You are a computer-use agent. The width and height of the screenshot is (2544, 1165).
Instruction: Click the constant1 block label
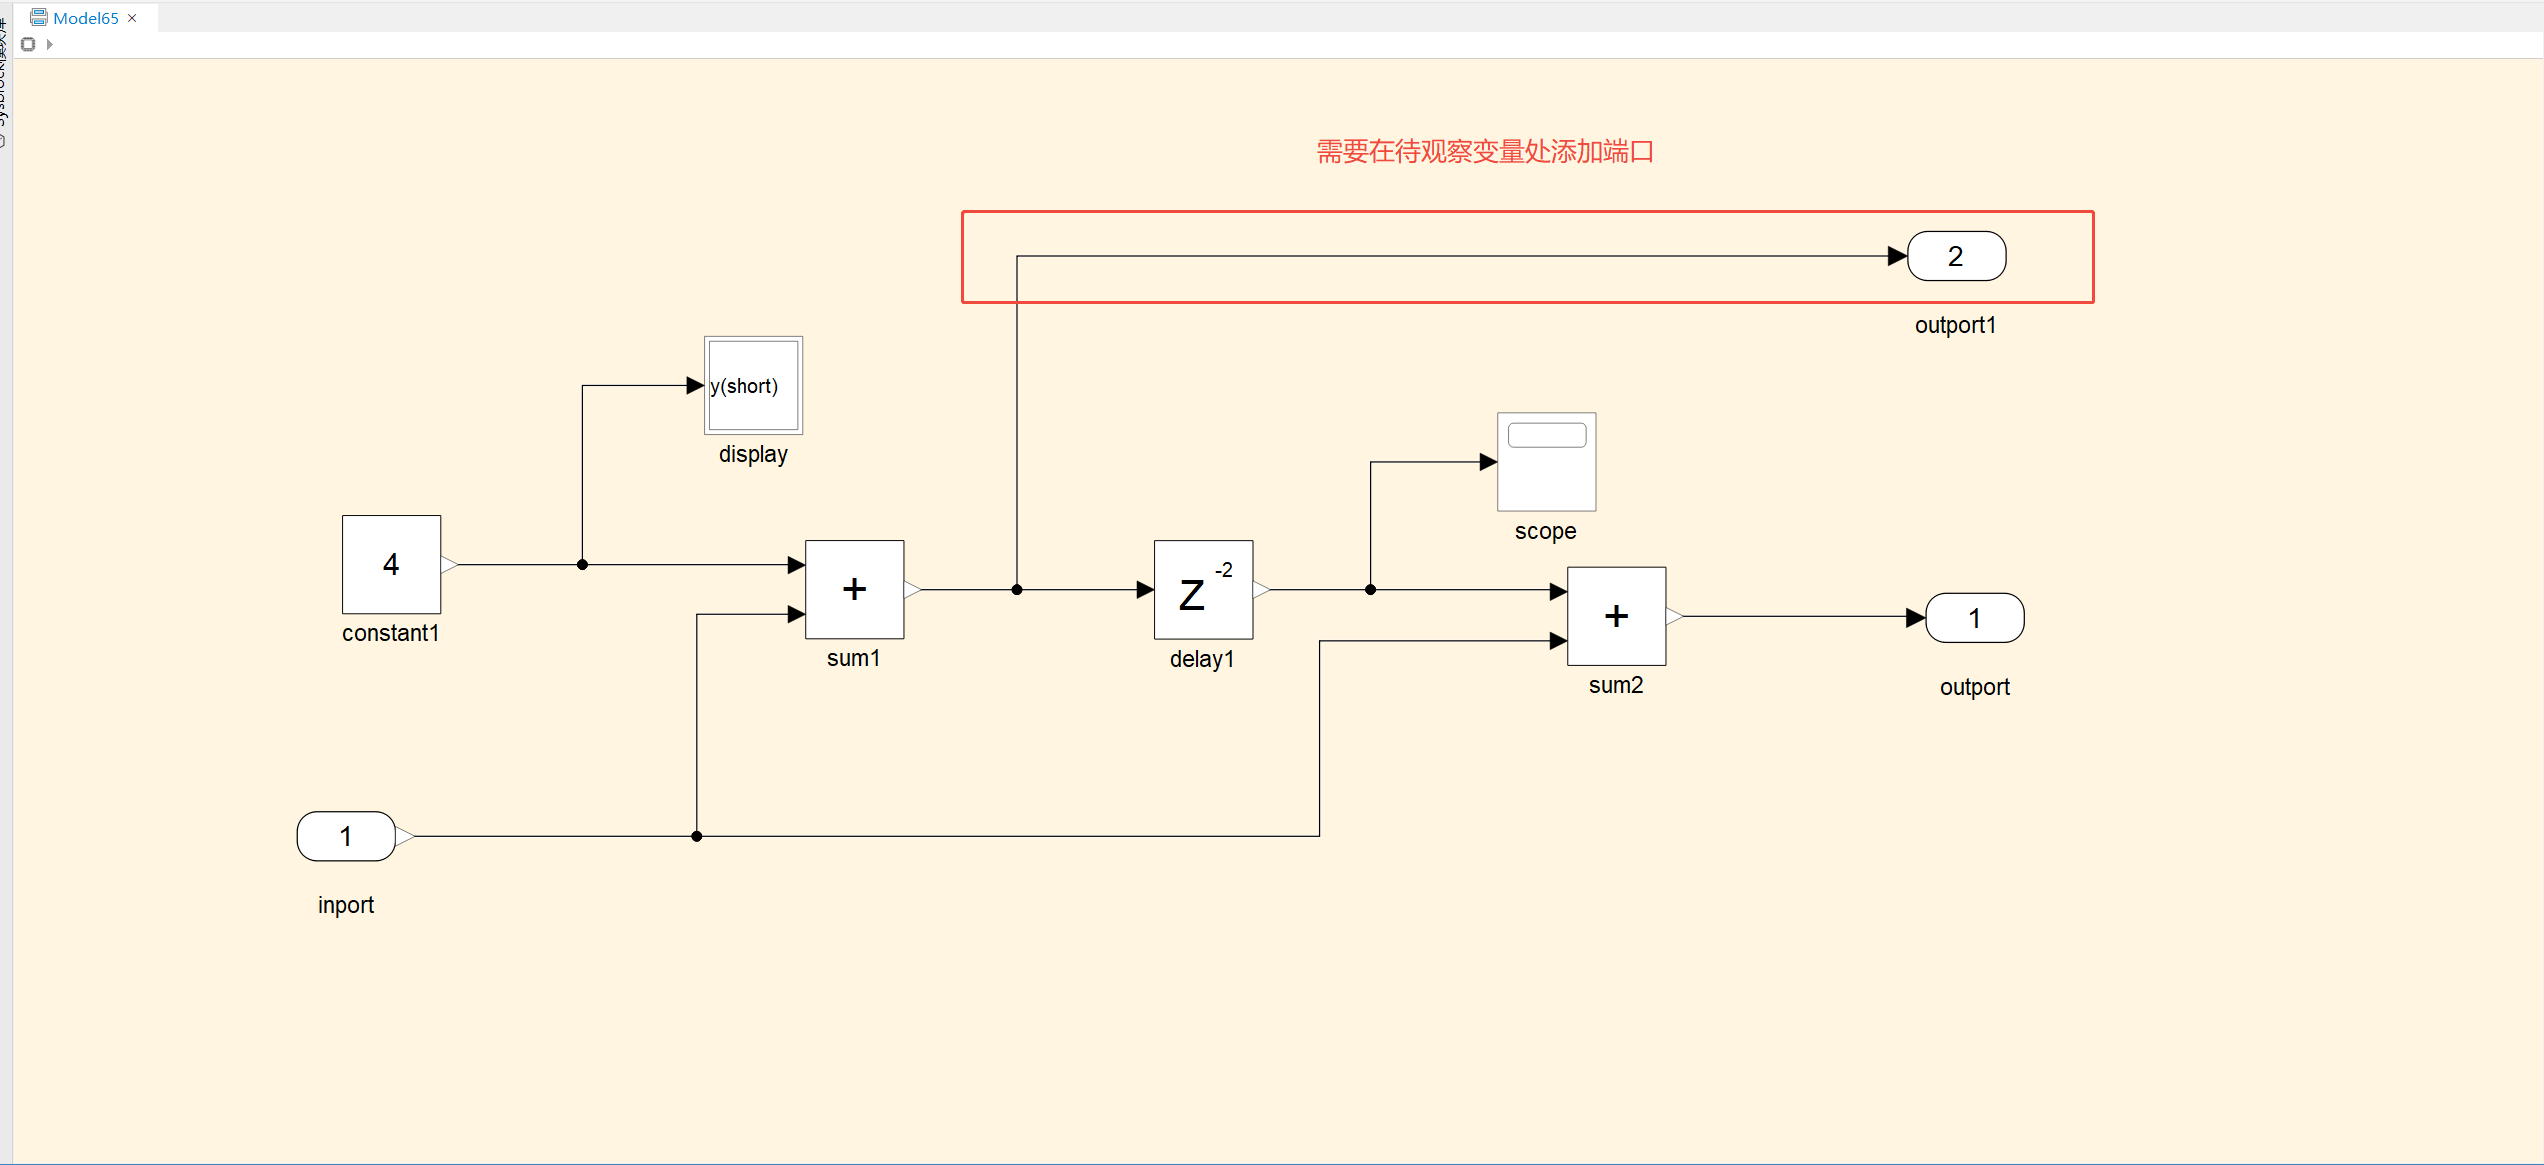coord(390,633)
